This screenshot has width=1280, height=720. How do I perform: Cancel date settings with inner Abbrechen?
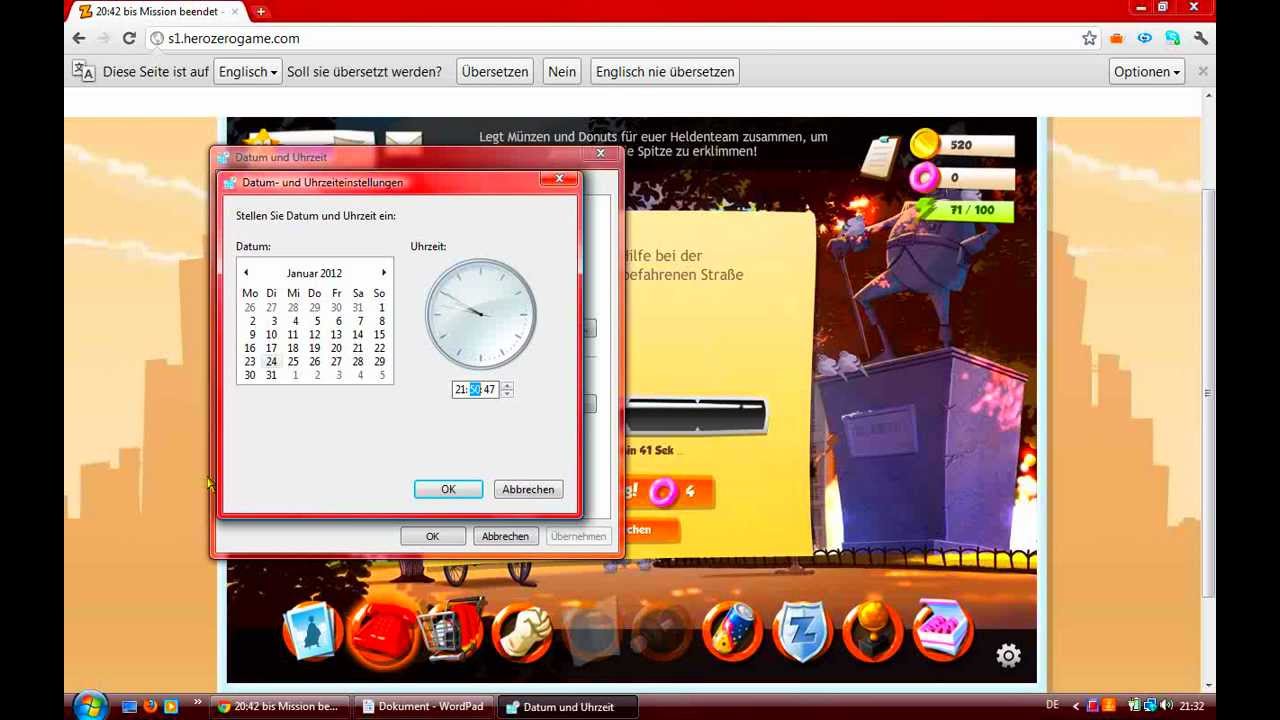point(528,489)
